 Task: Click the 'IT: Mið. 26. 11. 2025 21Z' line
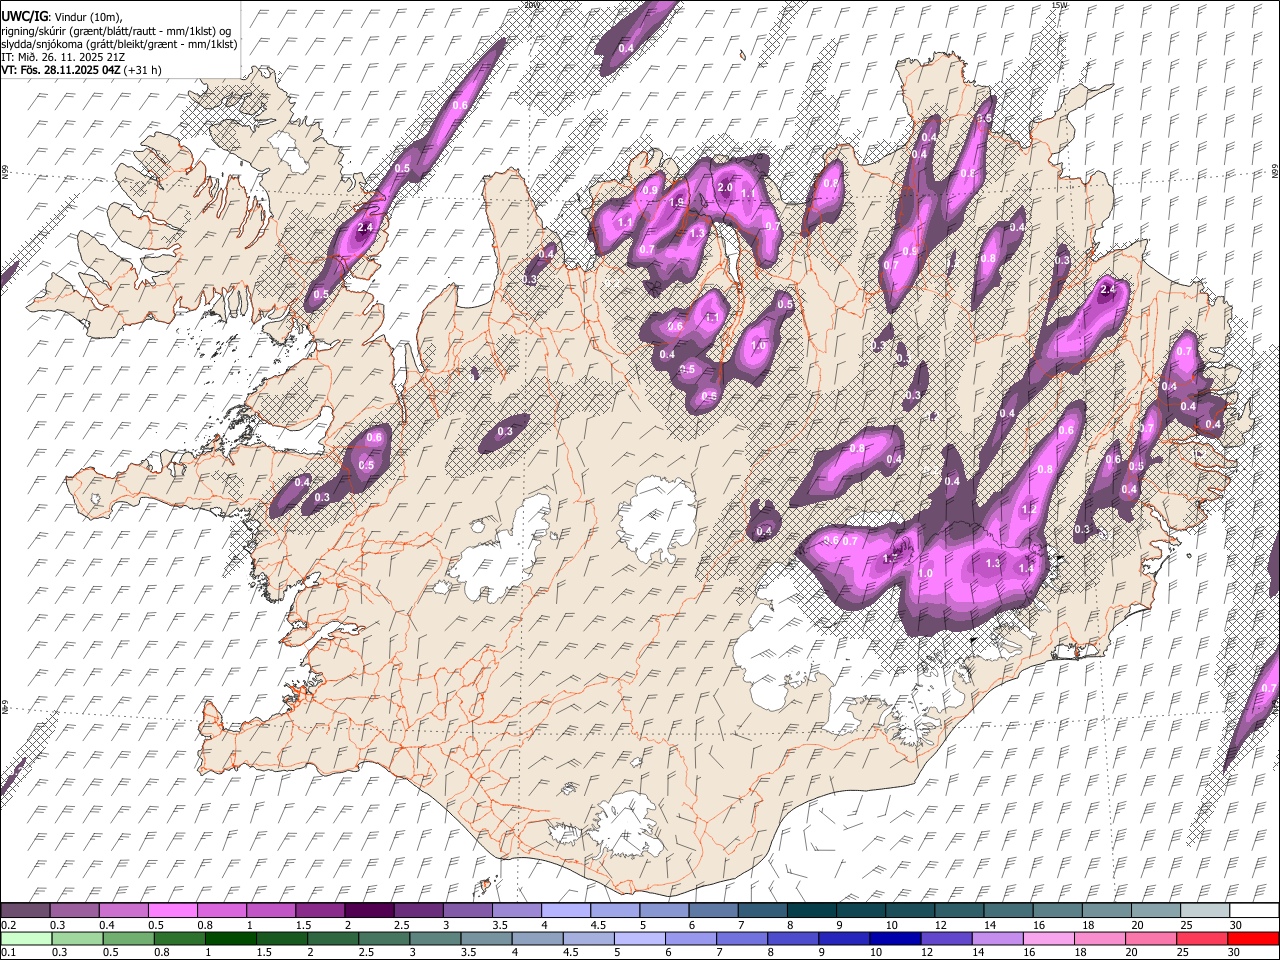tap(63, 57)
